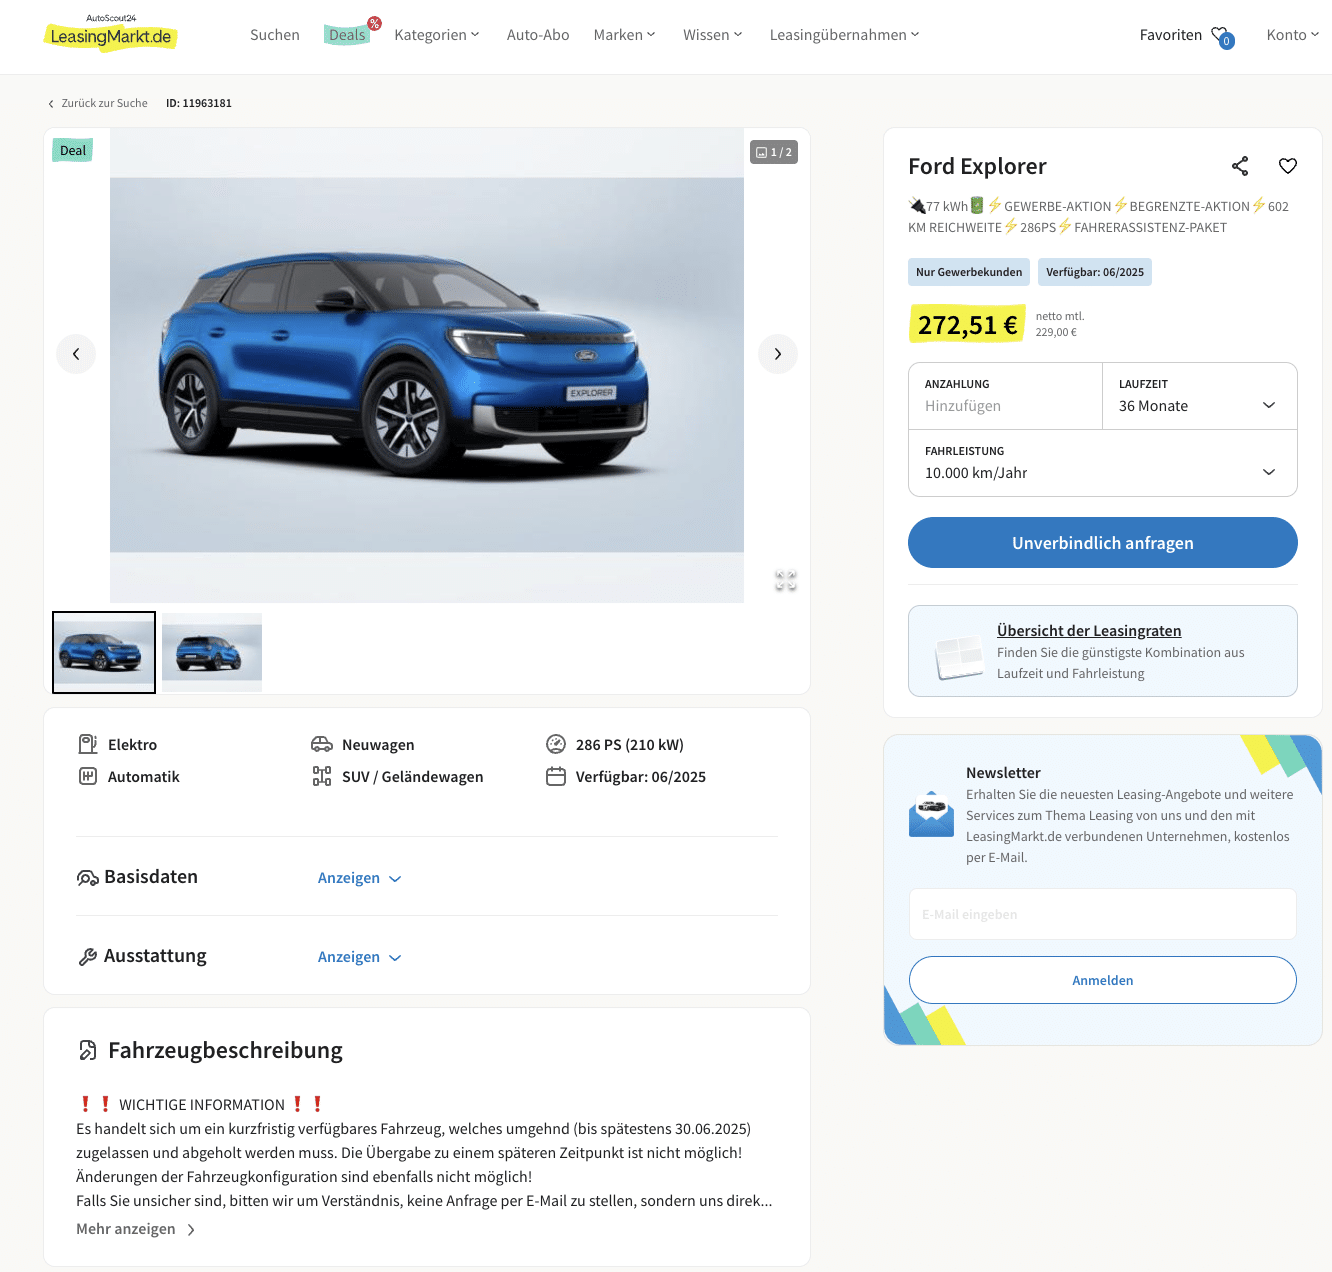This screenshot has width=1332, height=1272.
Task: Expand Basisdaten via Anzeigen
Action: pos(360,878)
